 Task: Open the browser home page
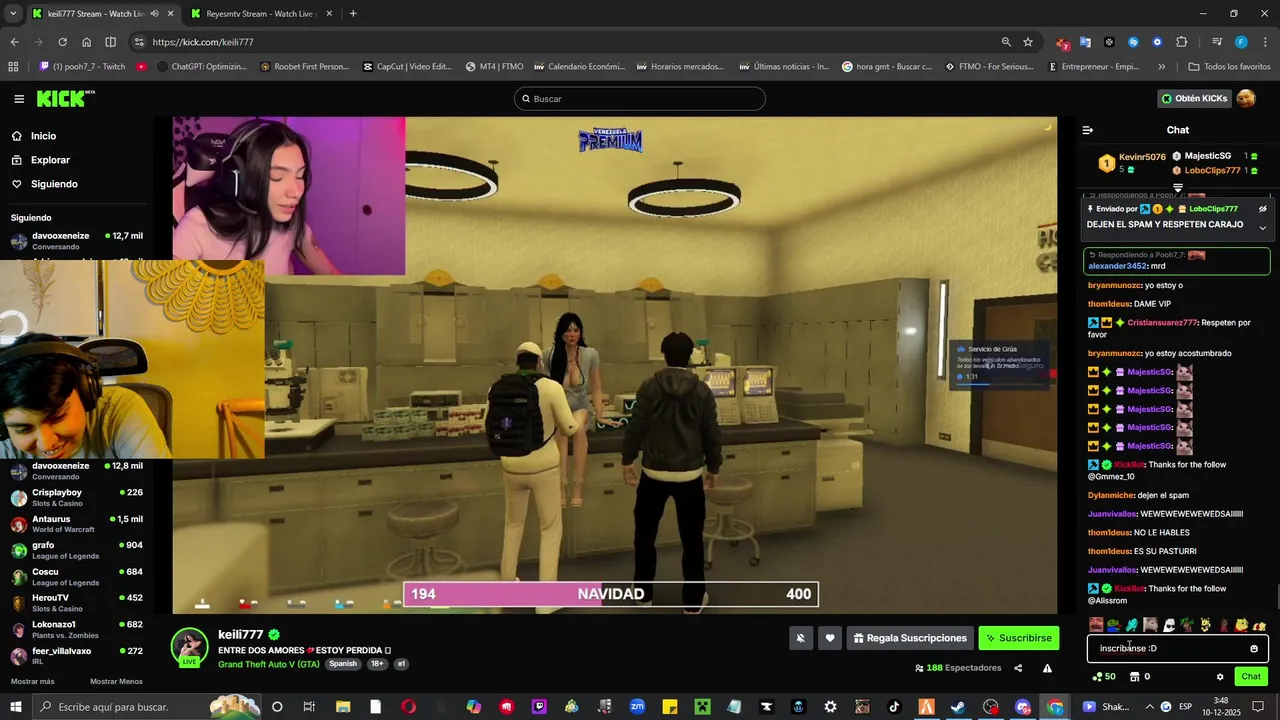(x=87, y=42)
